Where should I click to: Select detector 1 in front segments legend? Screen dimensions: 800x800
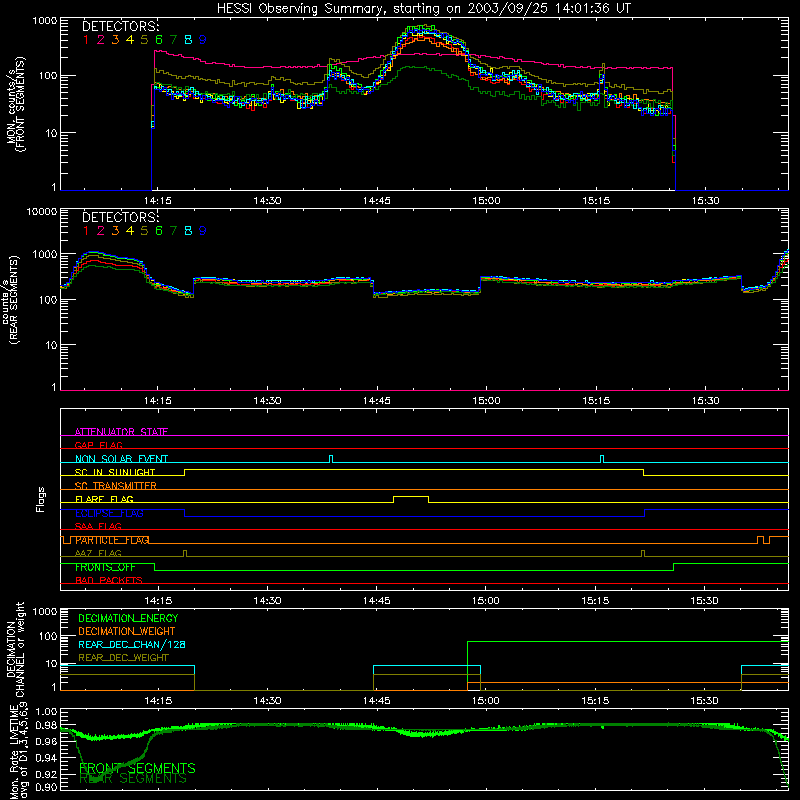click(86, 40)
